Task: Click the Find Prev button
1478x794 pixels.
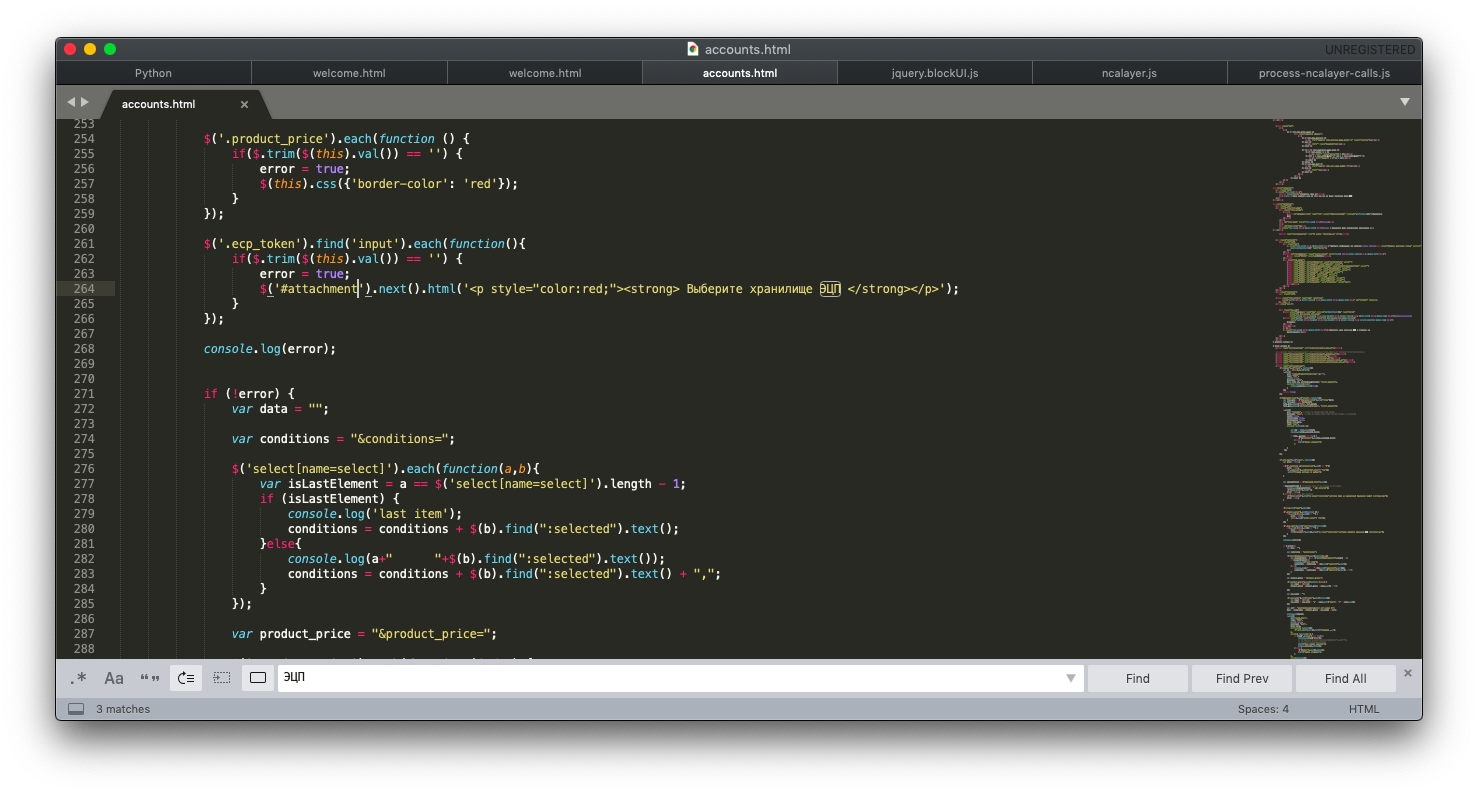Action: (1242, 678)
